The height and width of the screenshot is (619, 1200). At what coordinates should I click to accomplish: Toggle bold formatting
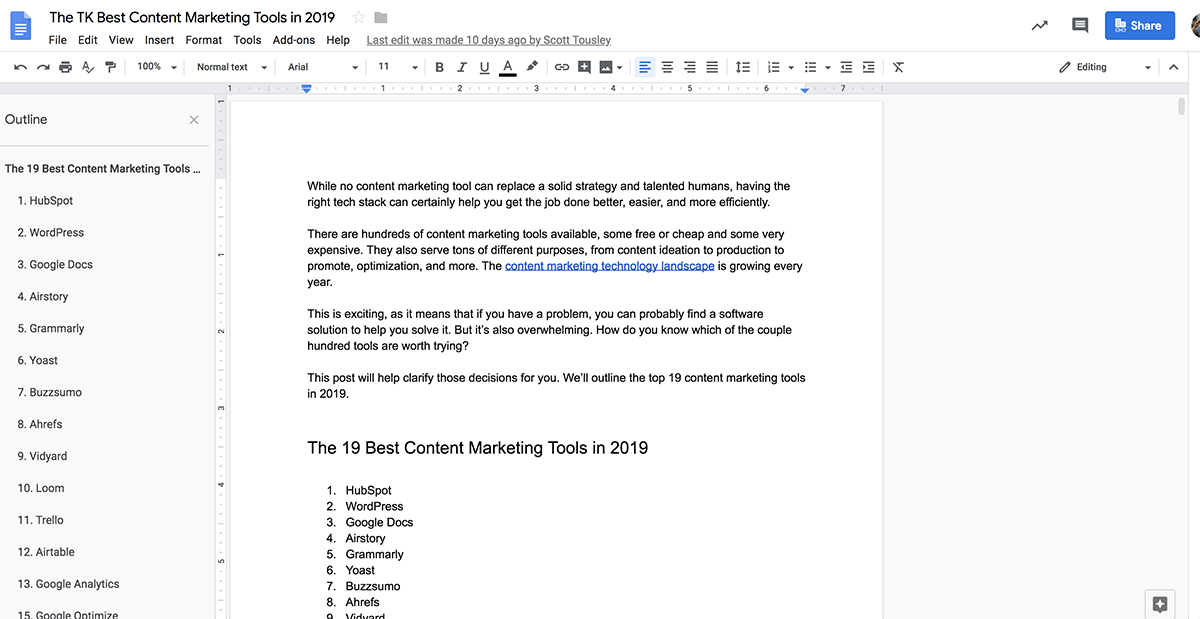[439, 67]
